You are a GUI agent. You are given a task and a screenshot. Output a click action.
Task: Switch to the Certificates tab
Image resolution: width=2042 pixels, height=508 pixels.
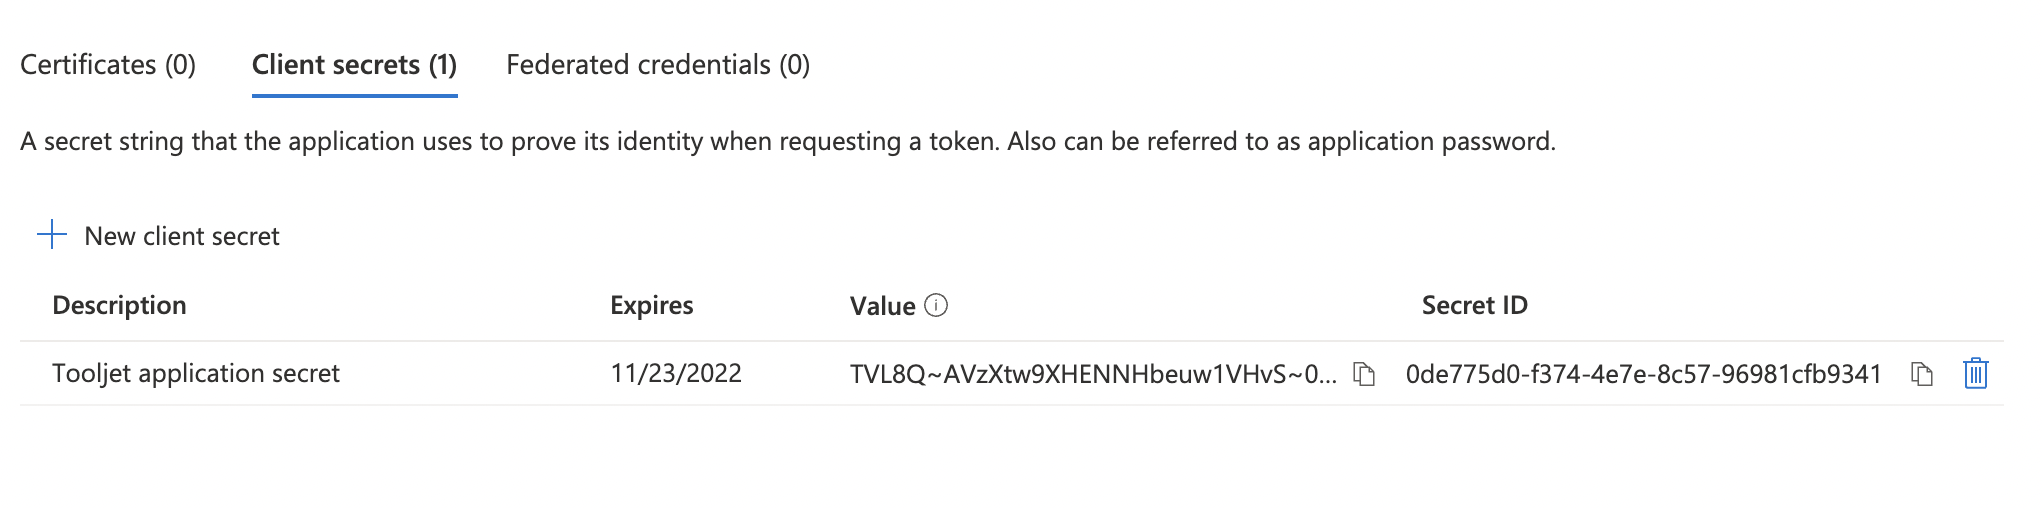[x=108, y=65]
